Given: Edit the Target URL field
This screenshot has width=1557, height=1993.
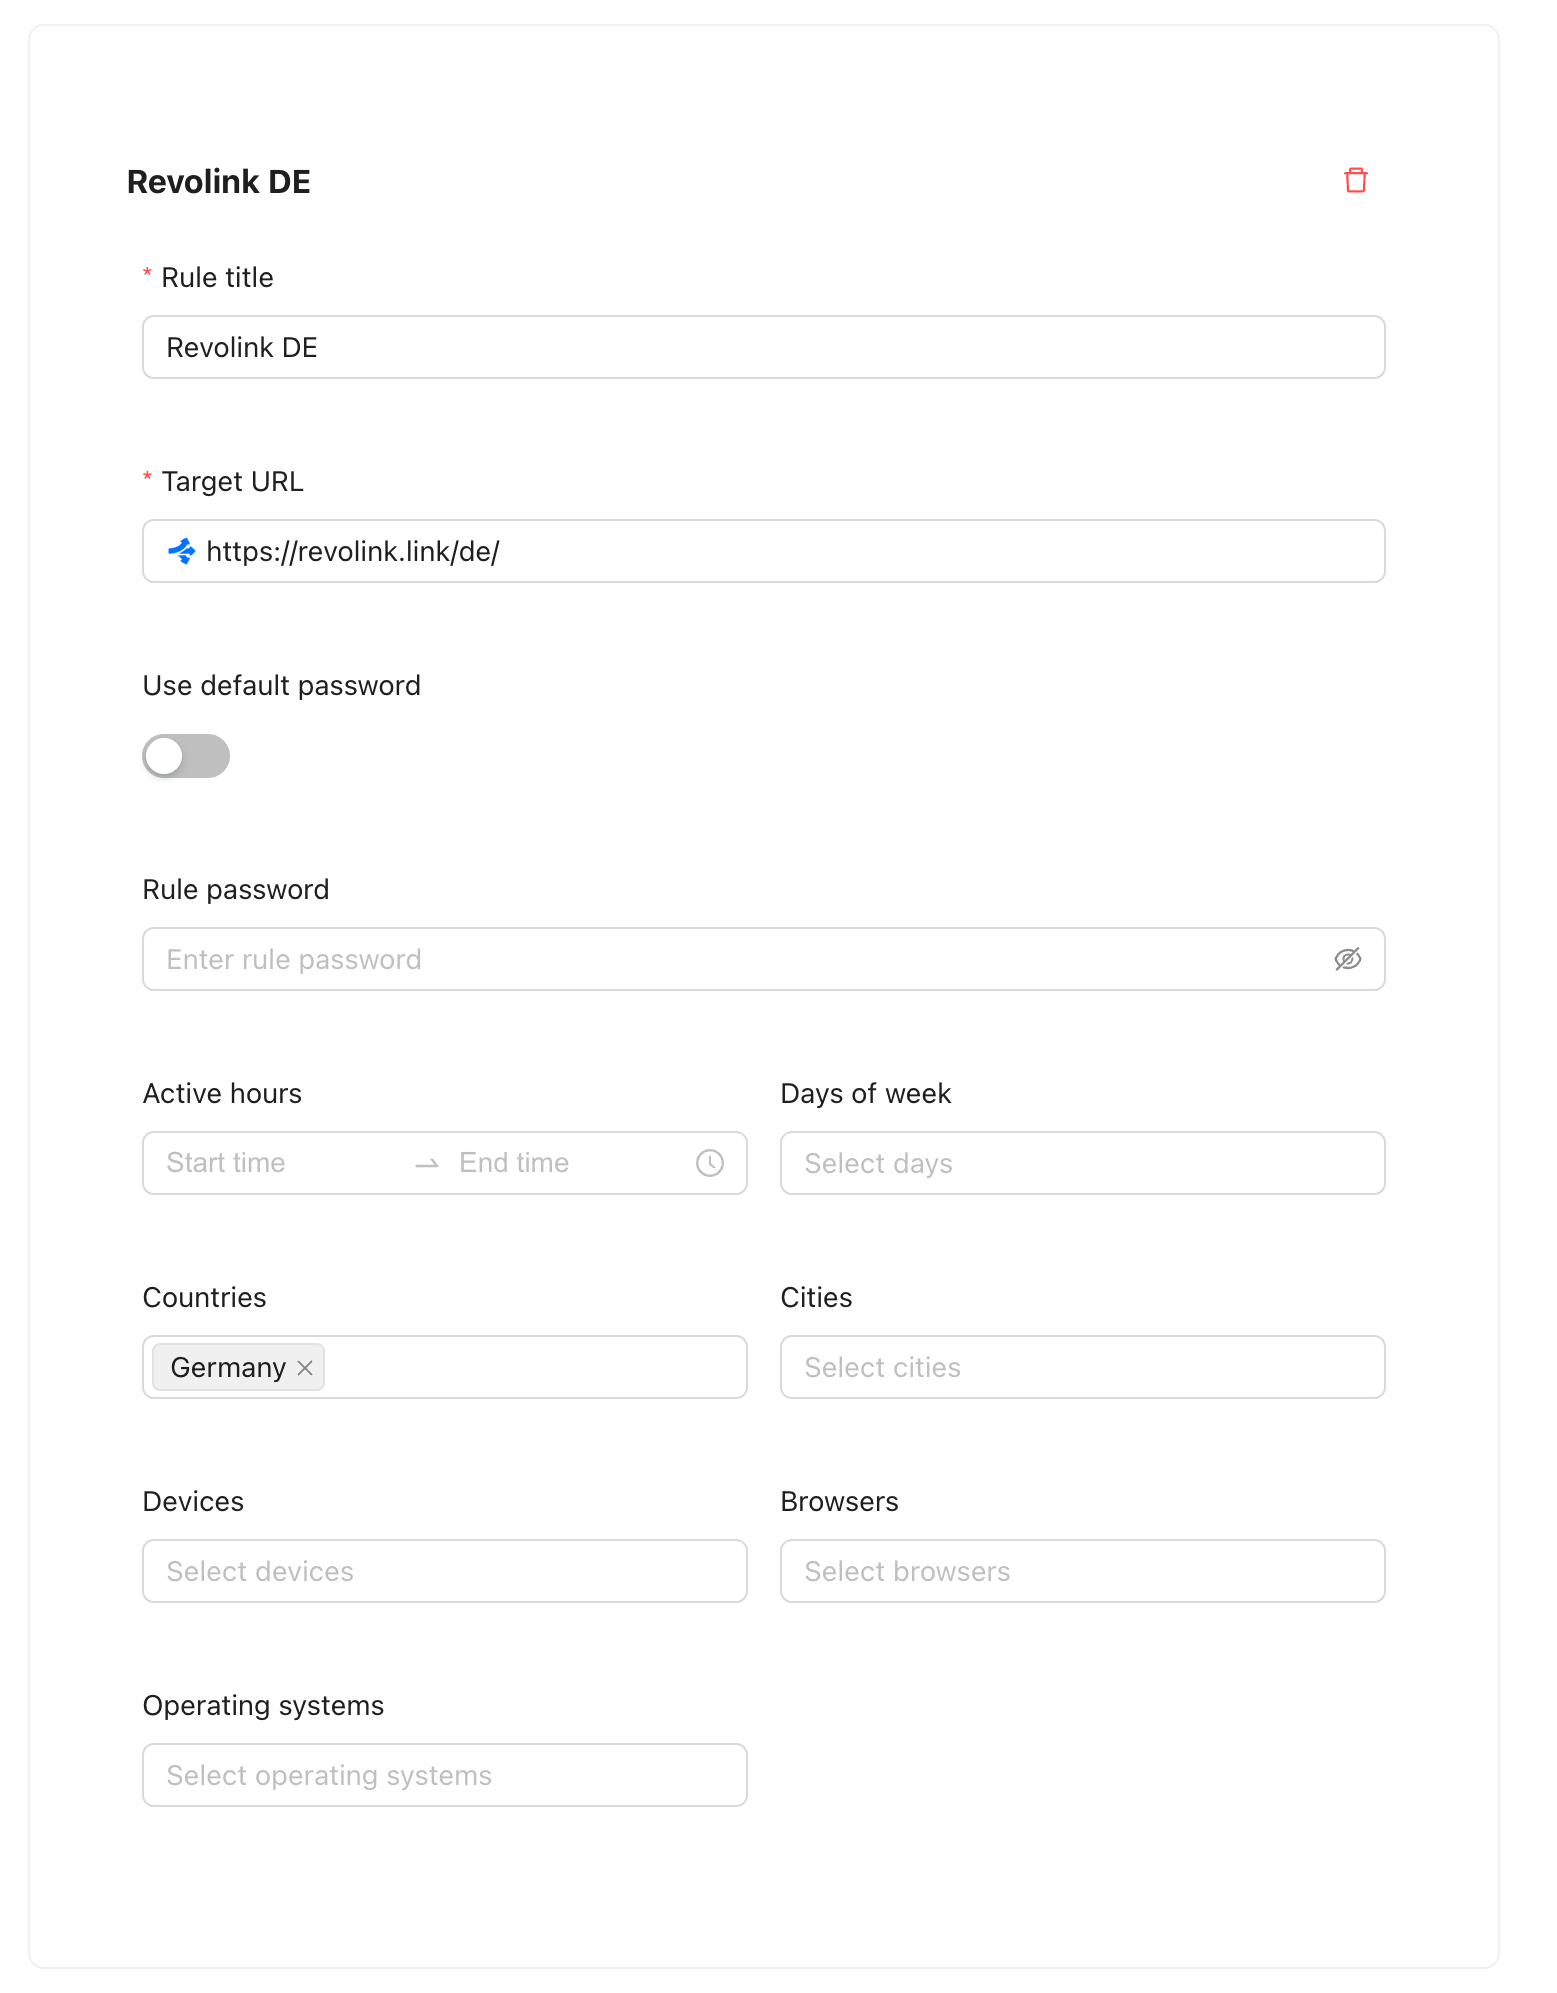Looking at the screenshot, I should click(x=764, y=552).
